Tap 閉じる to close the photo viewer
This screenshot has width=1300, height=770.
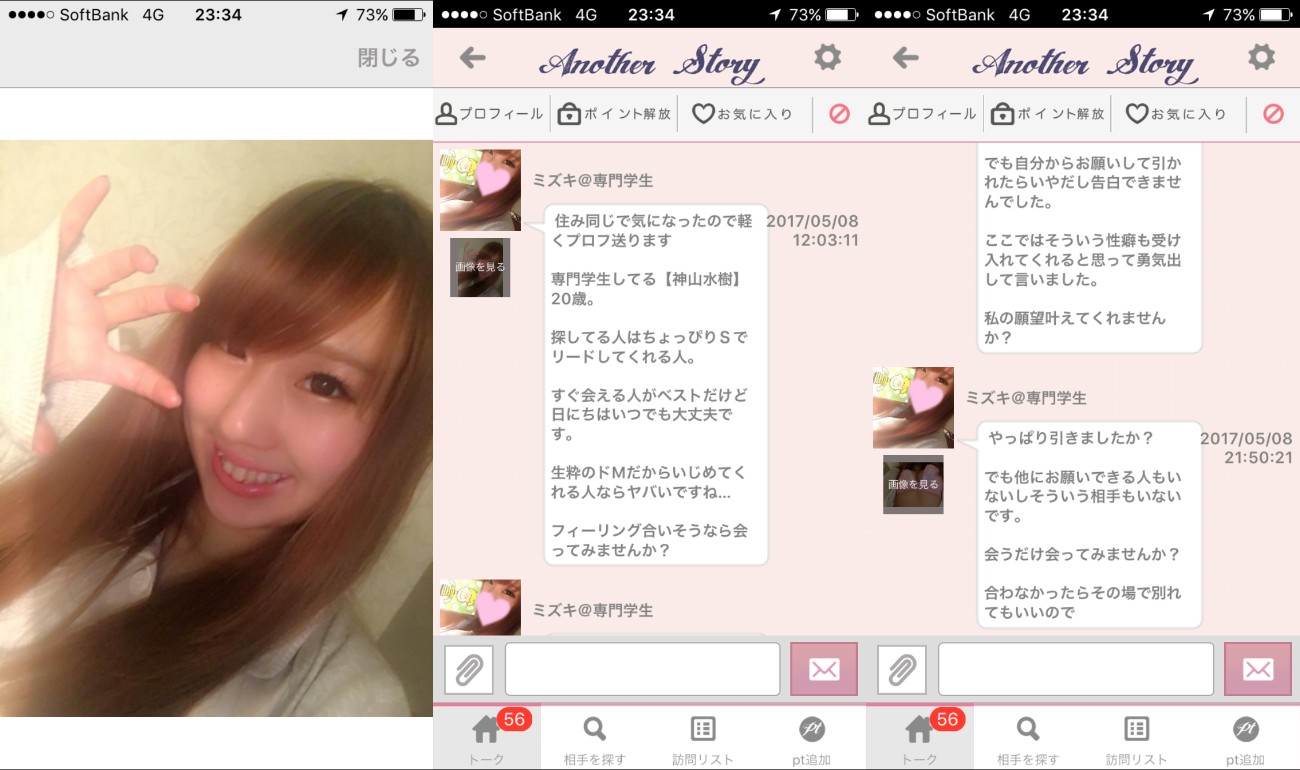tap(388, 58)
